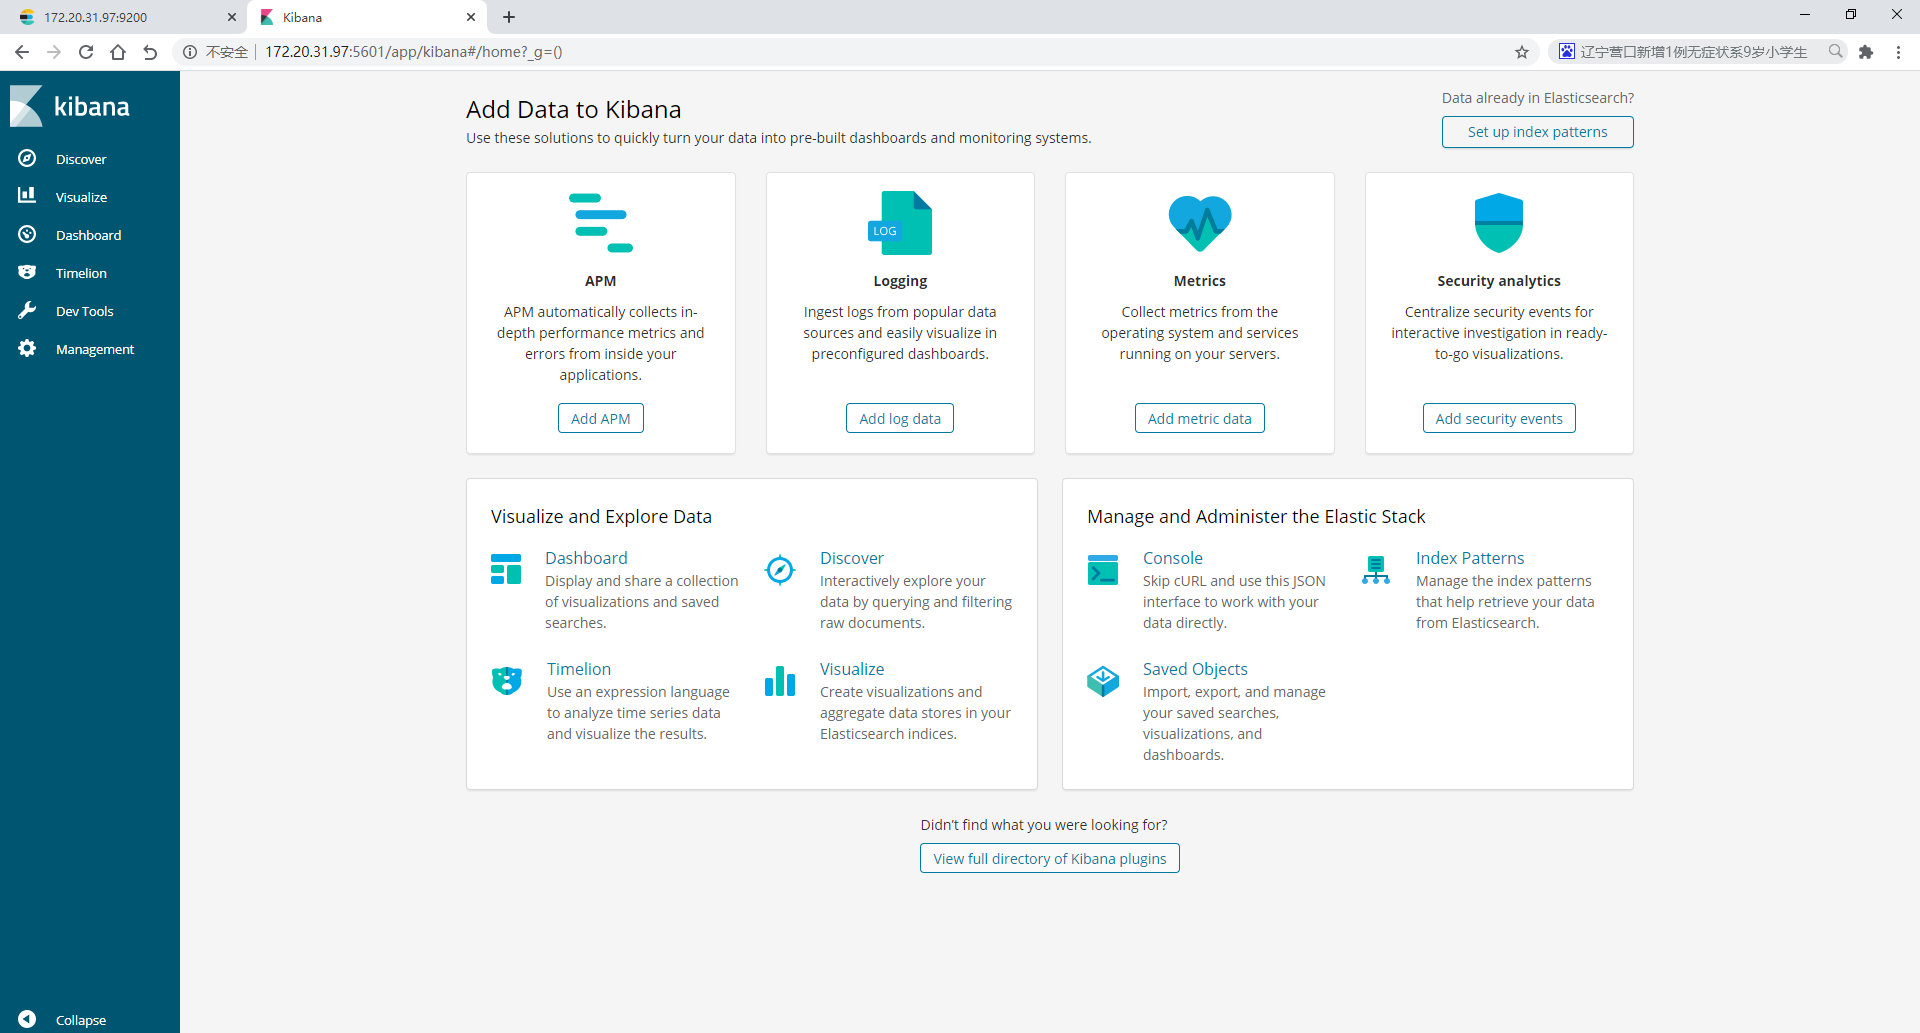Click the Add APM button
Viewport: 1920px width, 1033px height.
(601, 418)
